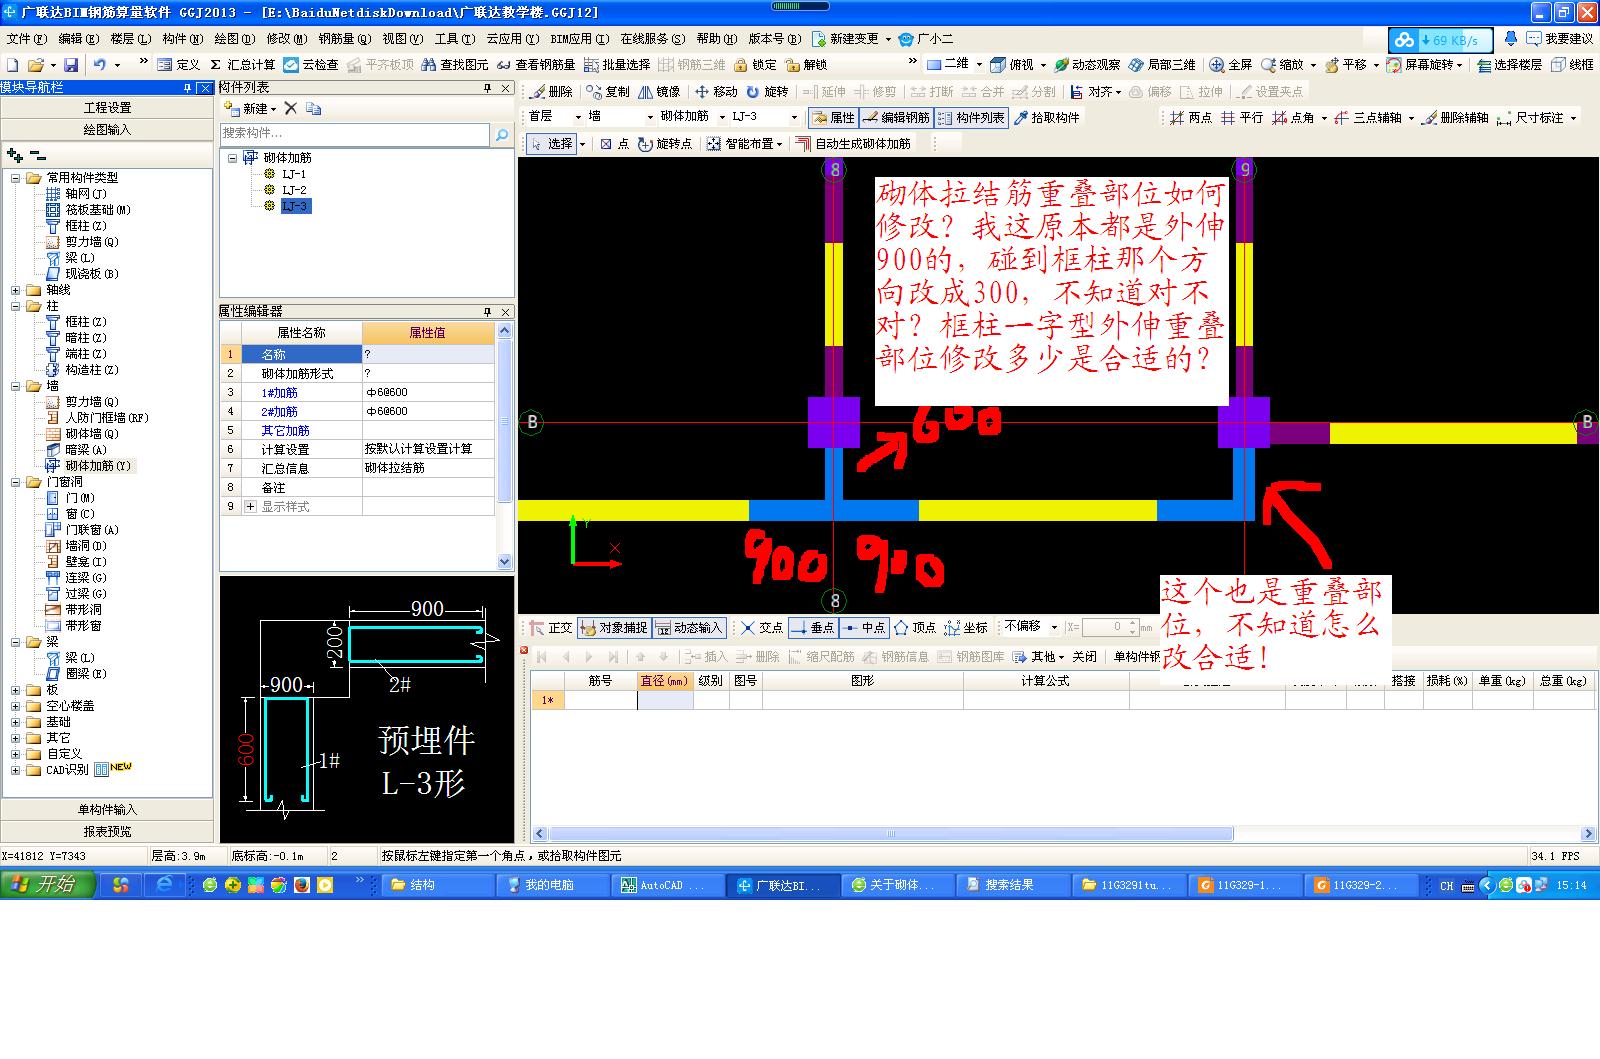Choose 平行 parallel auxiliary axis

1242,117
